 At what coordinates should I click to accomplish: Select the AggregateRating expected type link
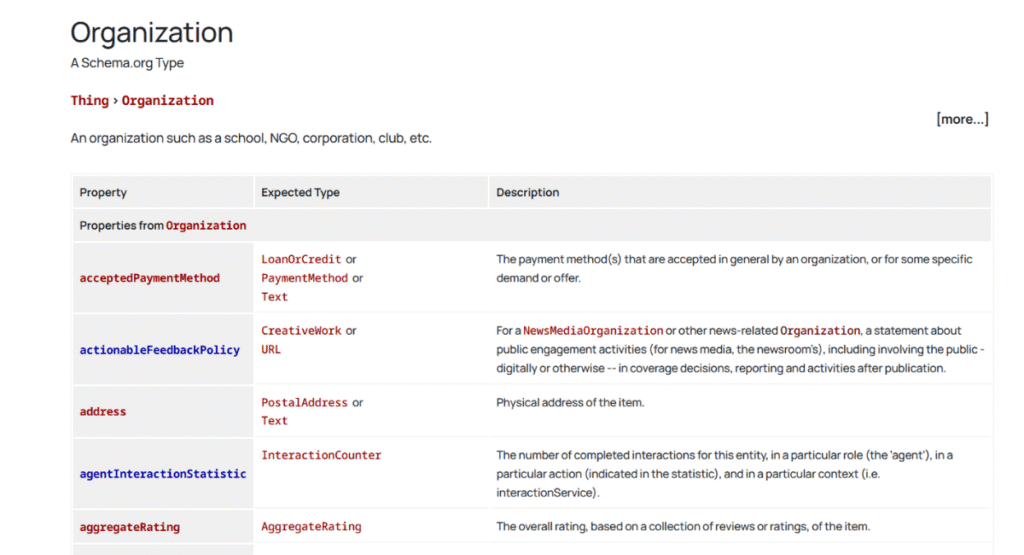coord(311,527)
